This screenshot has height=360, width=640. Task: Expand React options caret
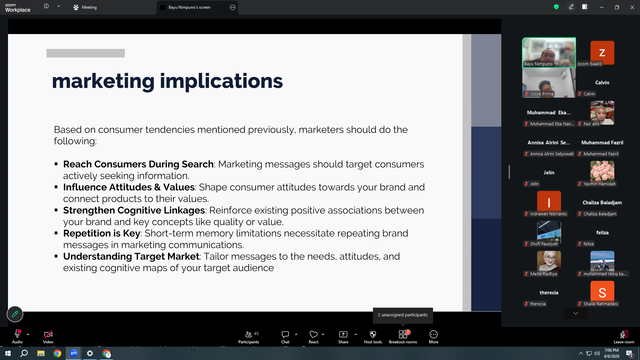coord(323,334)
